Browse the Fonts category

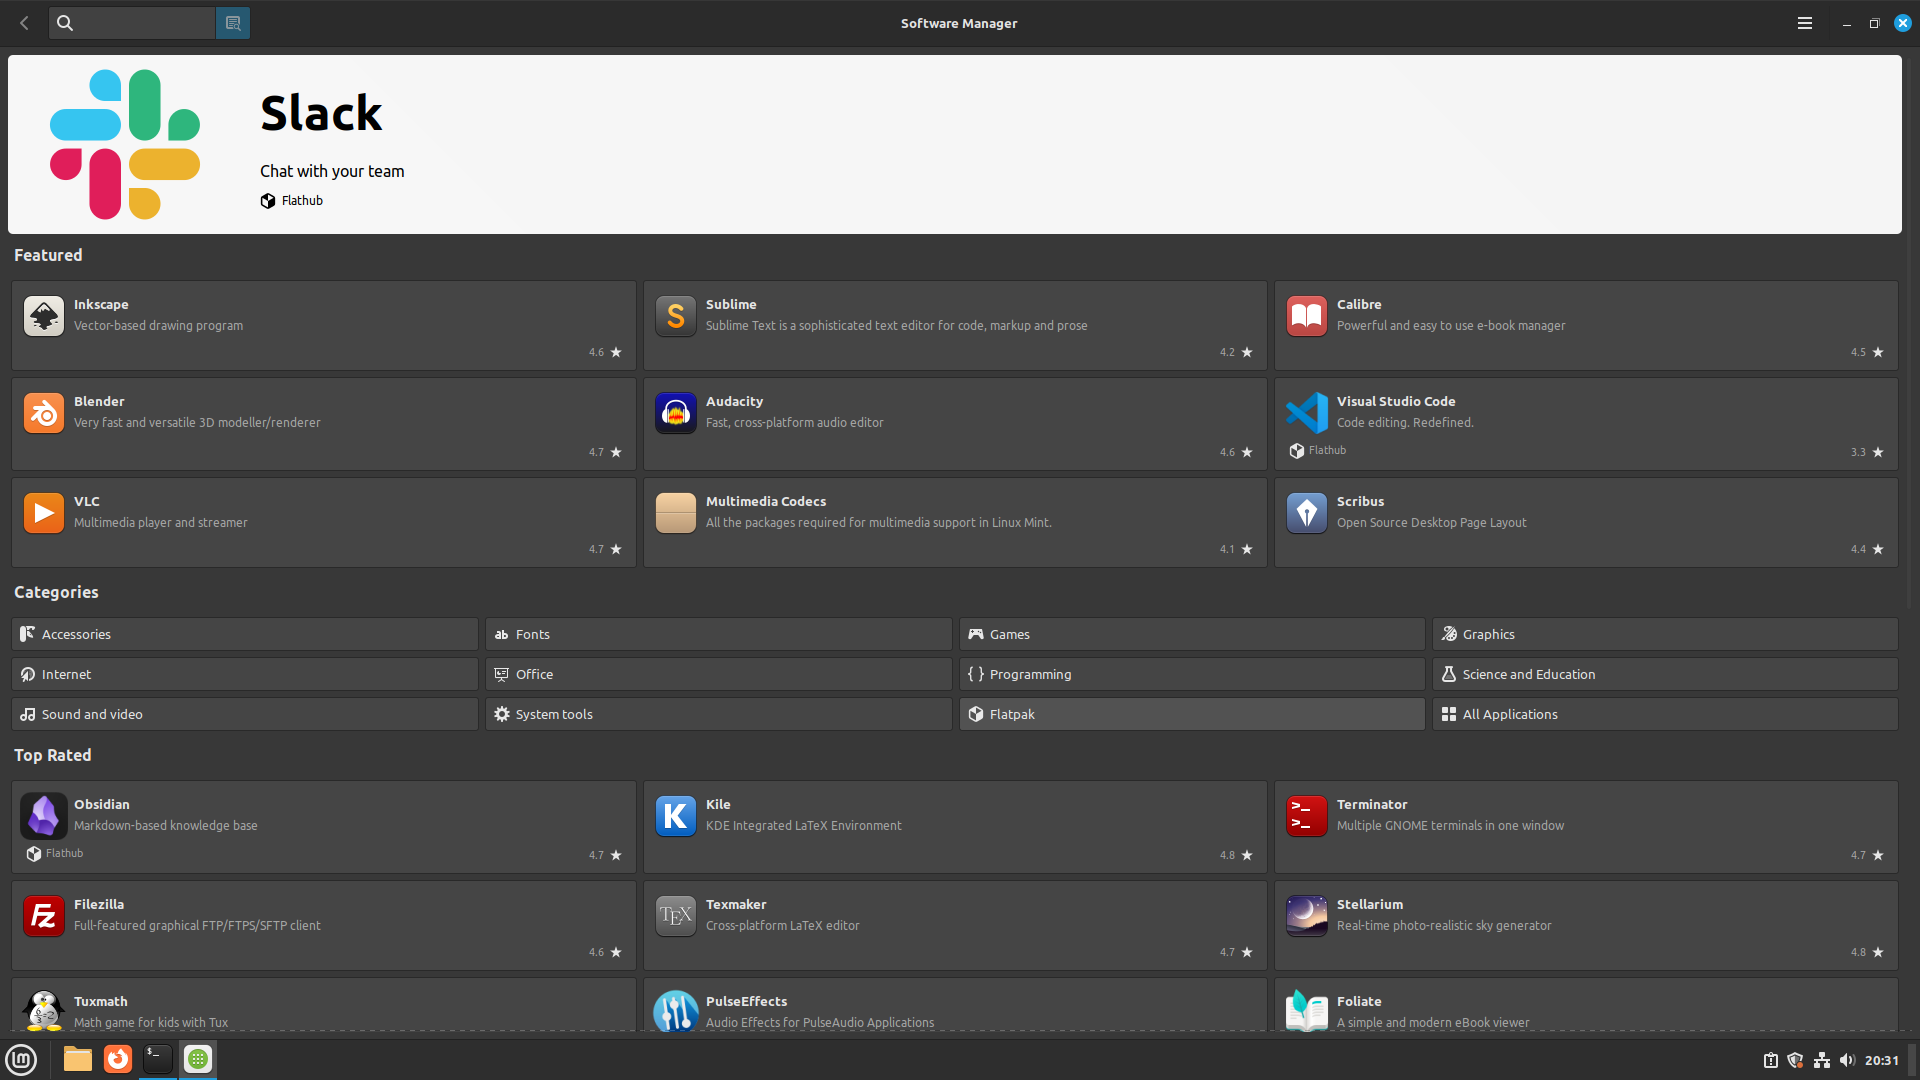tap(718, 634)
